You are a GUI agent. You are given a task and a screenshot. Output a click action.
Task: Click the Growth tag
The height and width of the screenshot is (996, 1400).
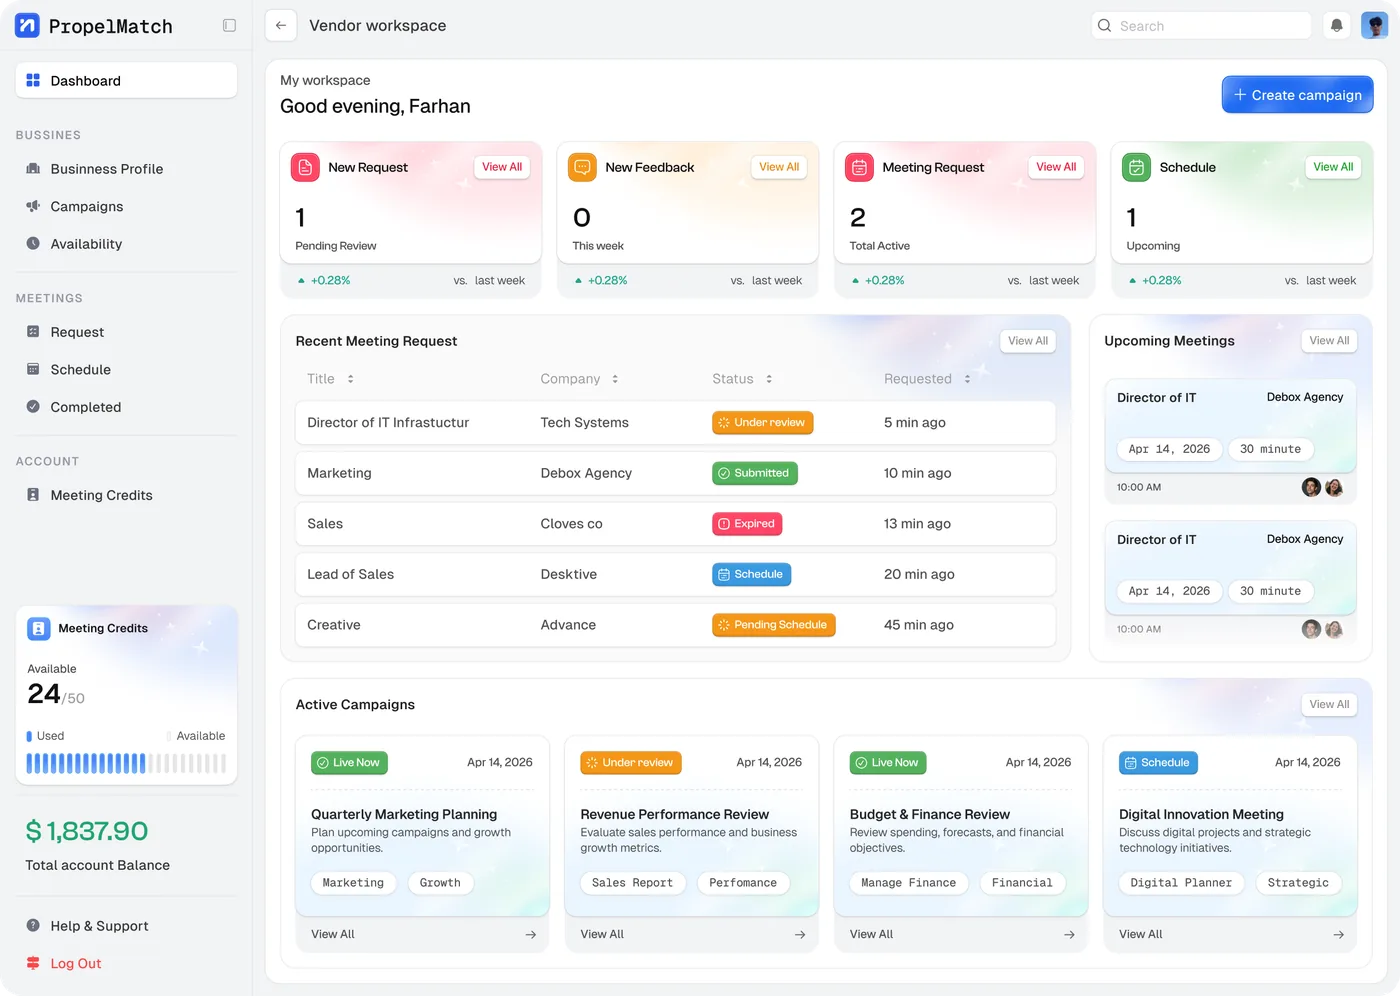(440, 883)
